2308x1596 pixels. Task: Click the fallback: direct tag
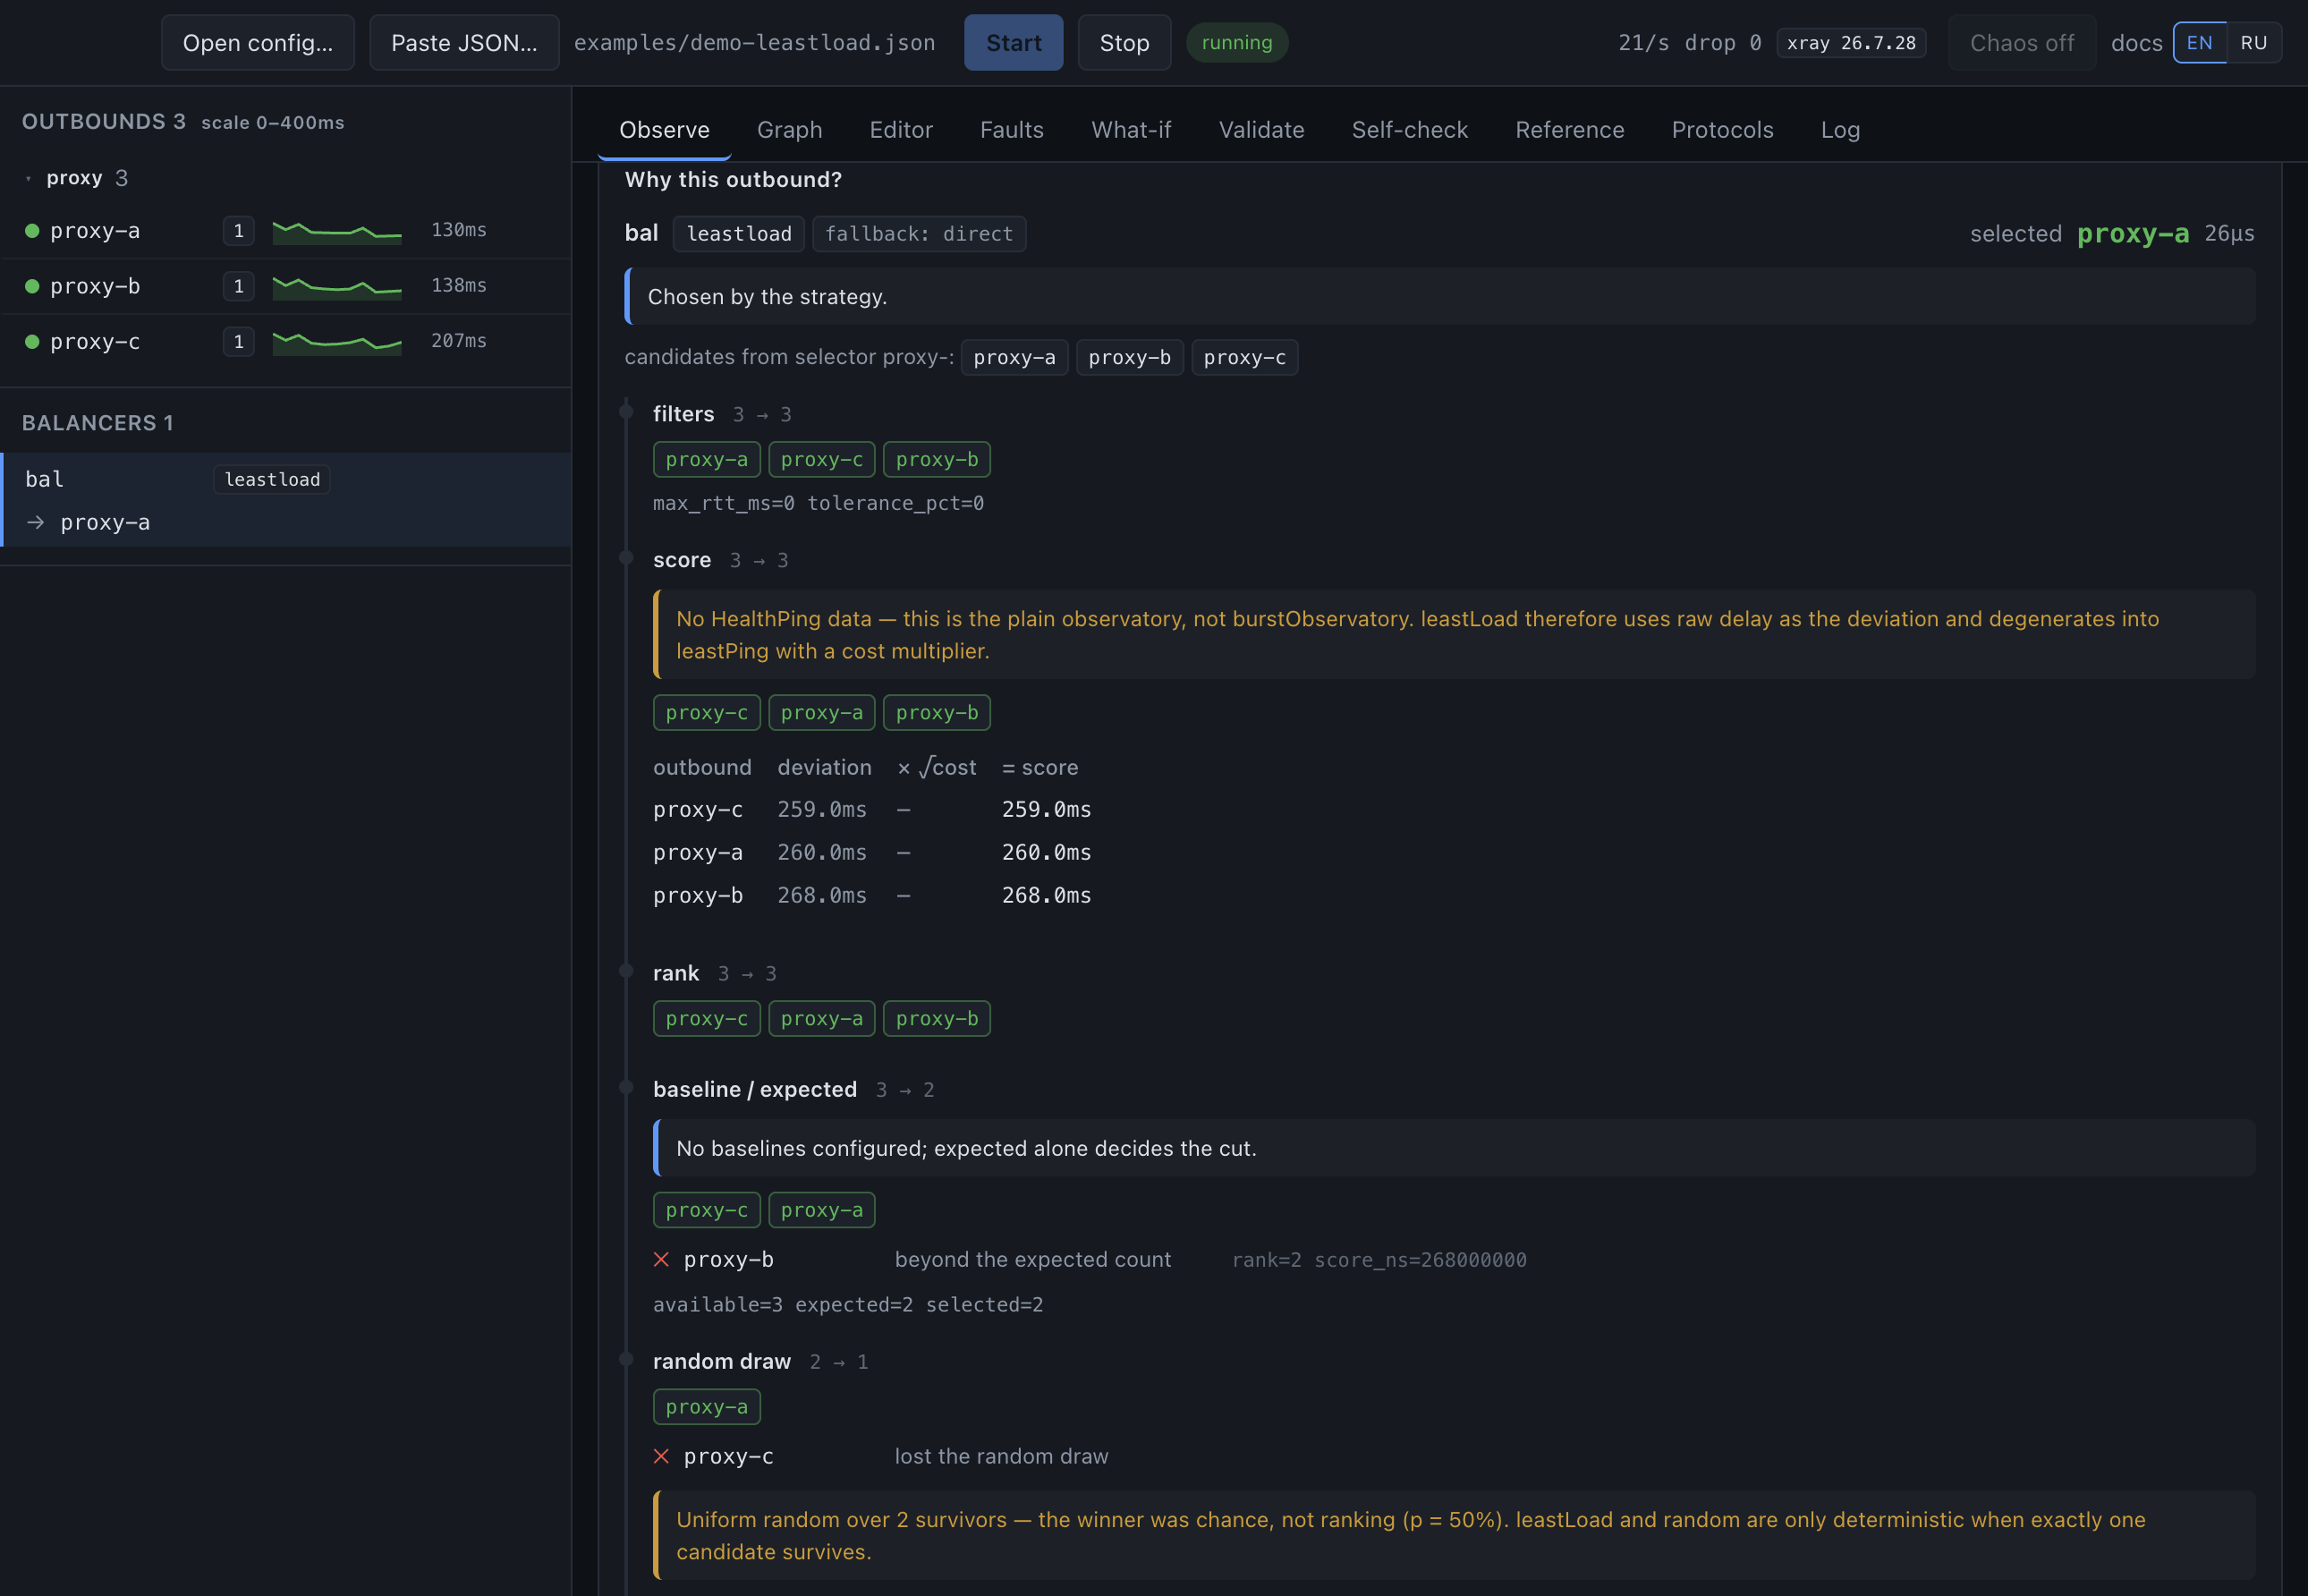919,234
